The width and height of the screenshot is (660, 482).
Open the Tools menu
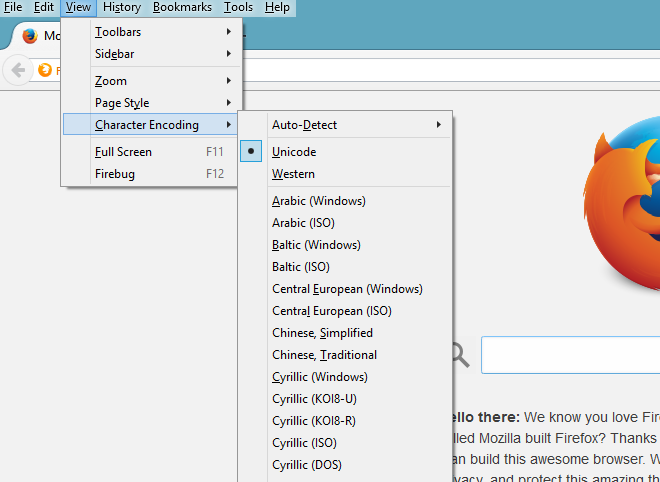point(238,8)
